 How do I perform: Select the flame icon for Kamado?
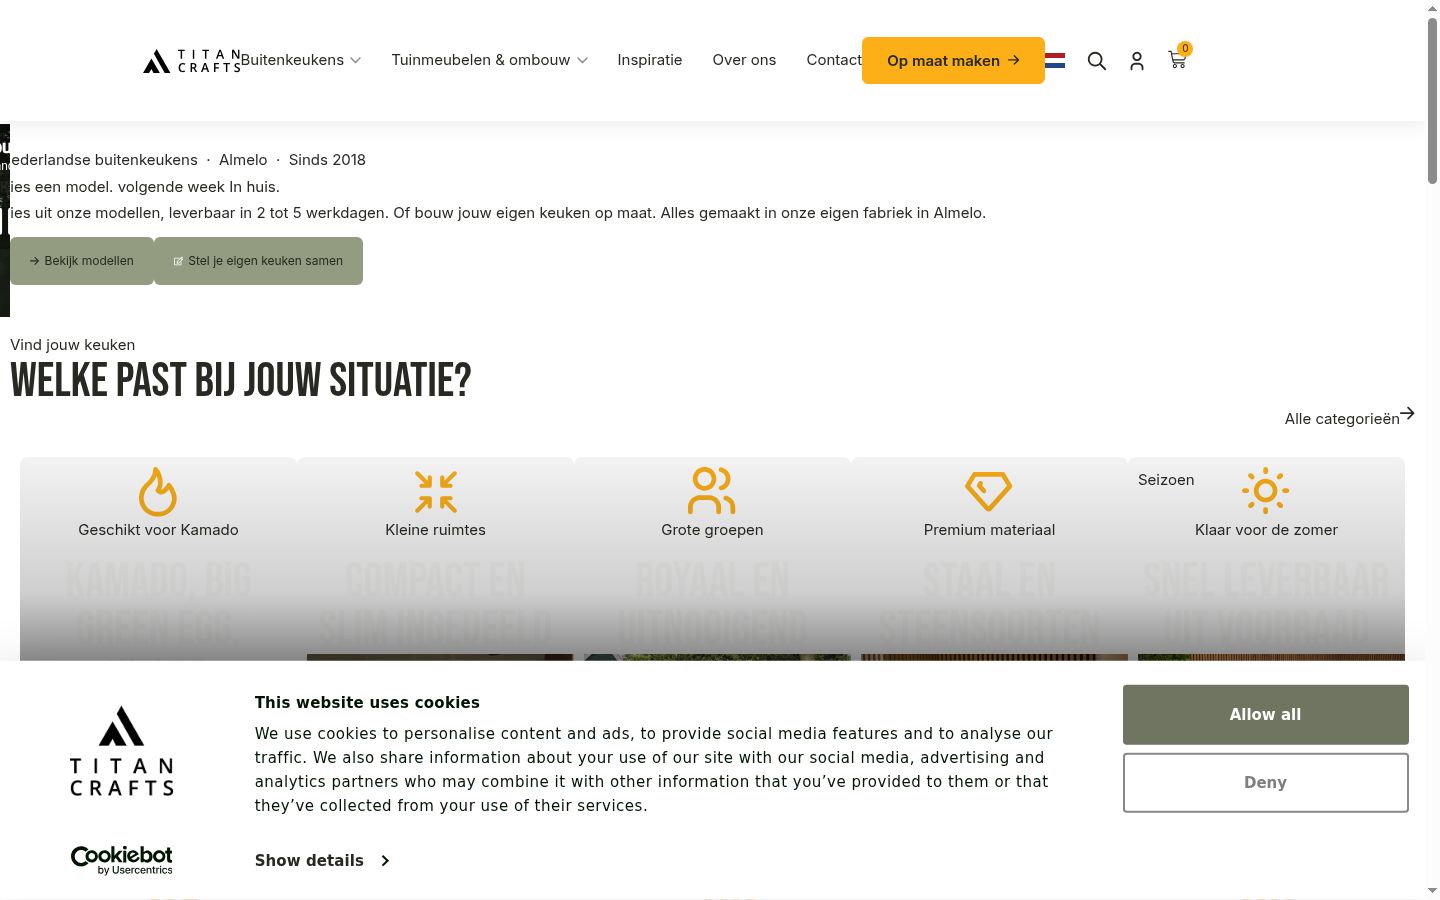(158, 491)
